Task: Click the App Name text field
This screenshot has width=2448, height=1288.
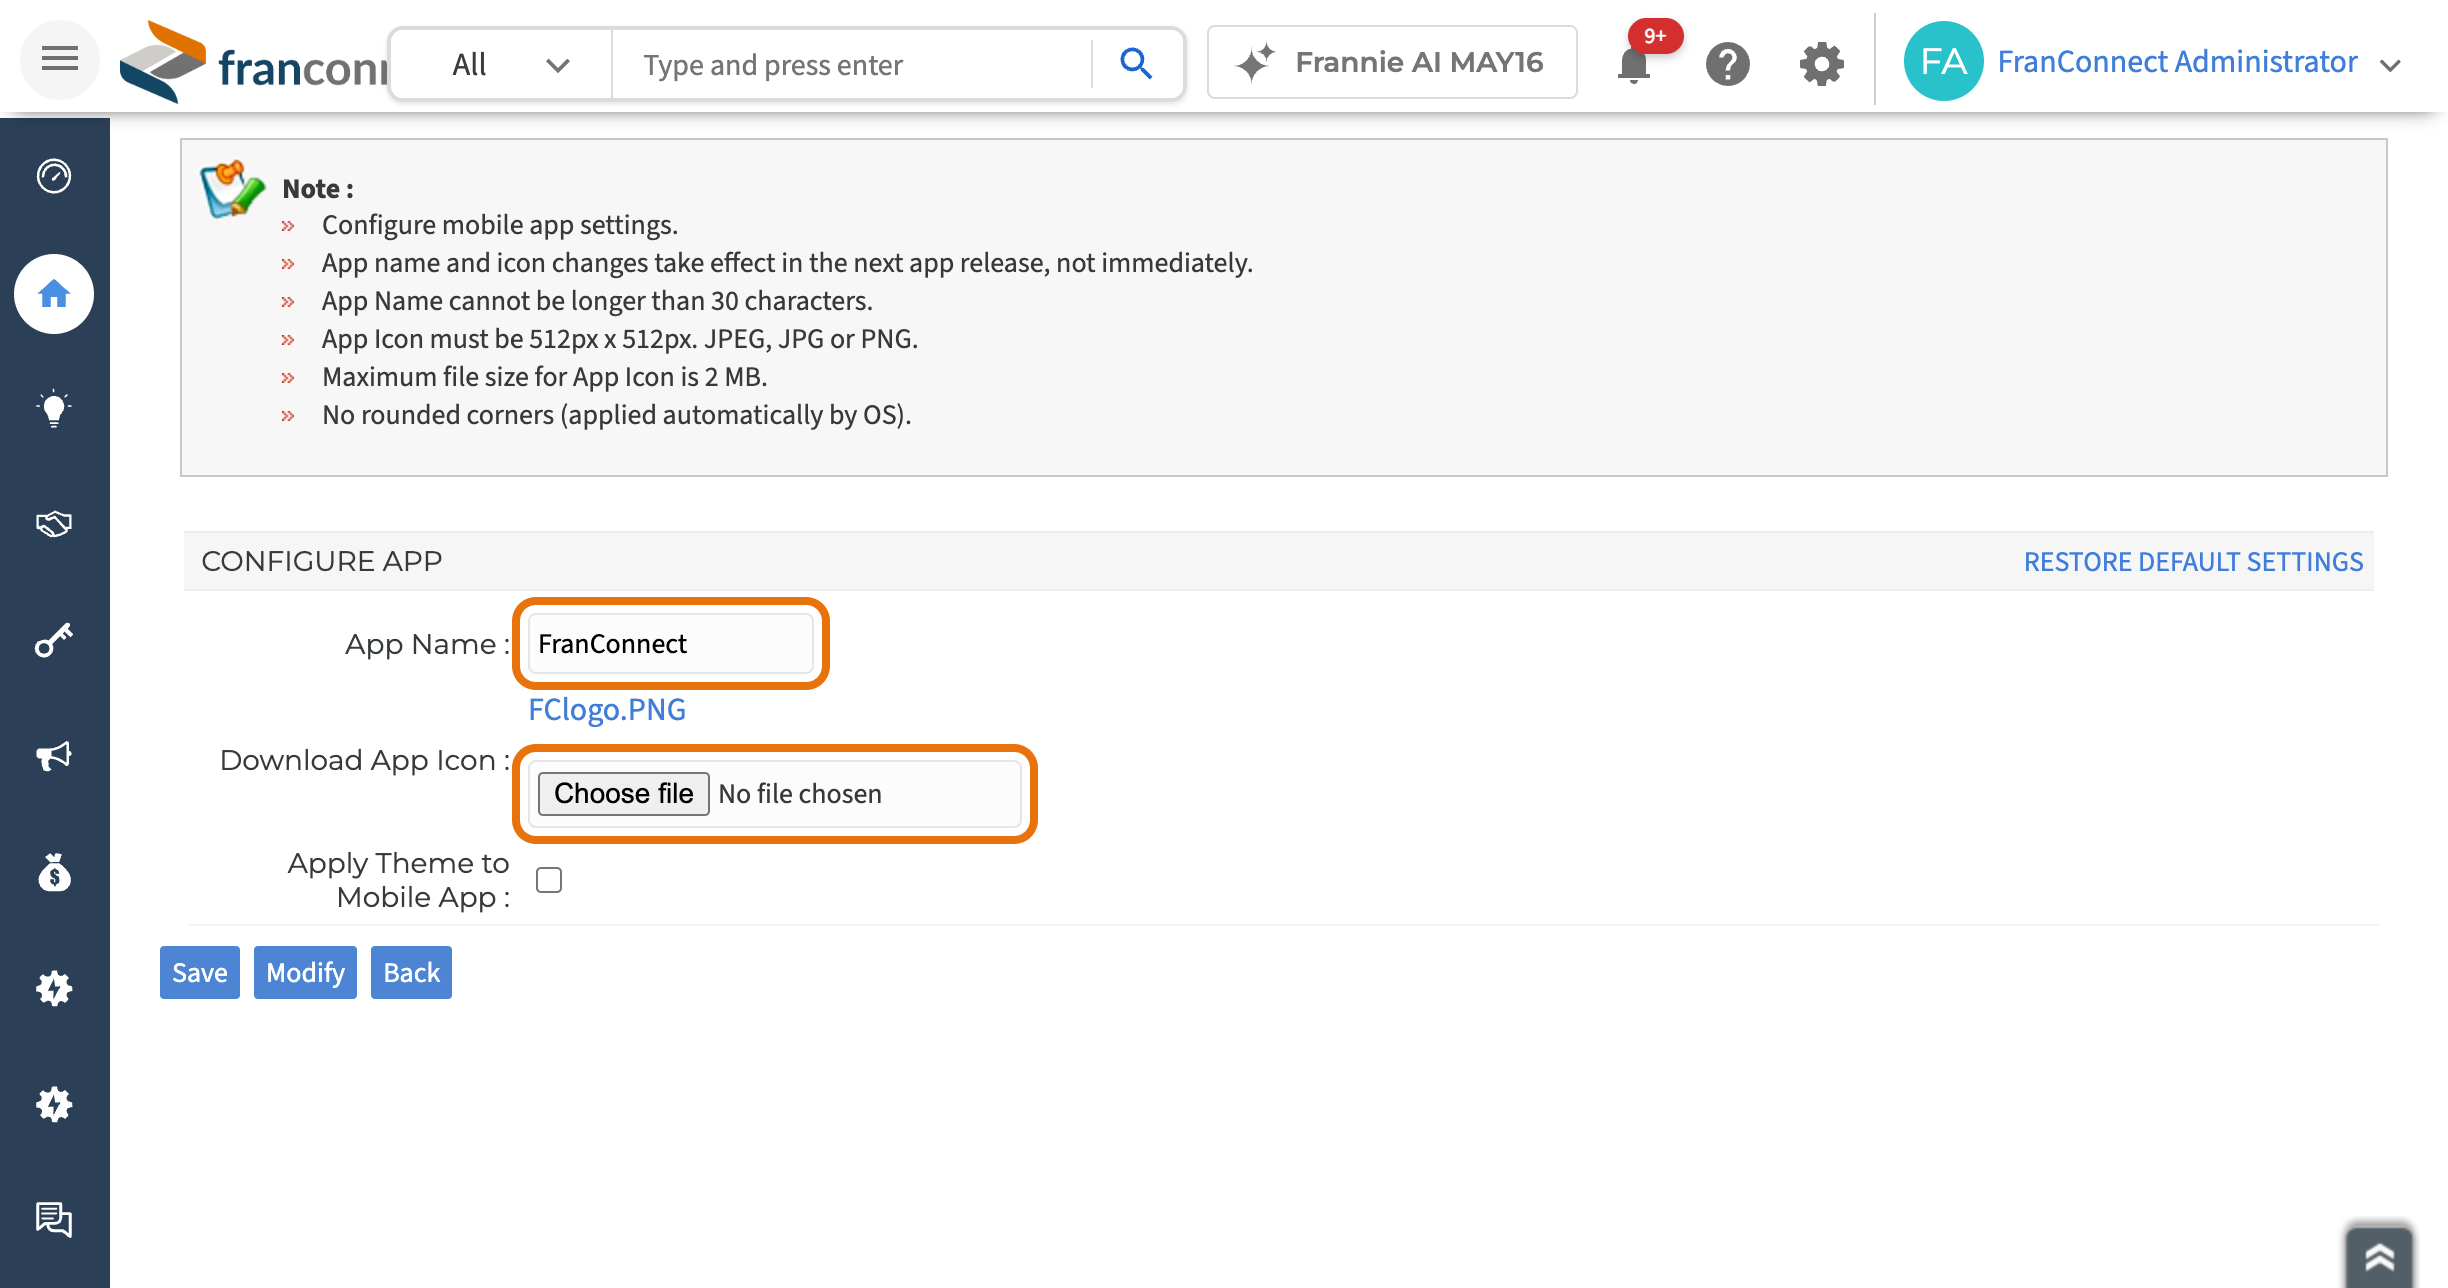Action: click(671, 644)
